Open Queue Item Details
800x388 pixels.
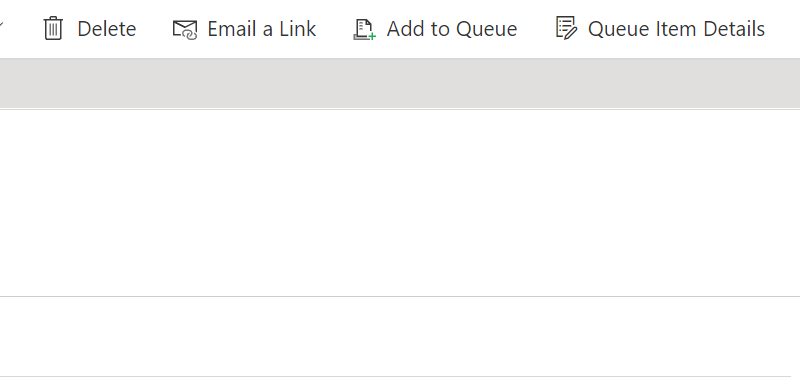[x=660, y=29]
